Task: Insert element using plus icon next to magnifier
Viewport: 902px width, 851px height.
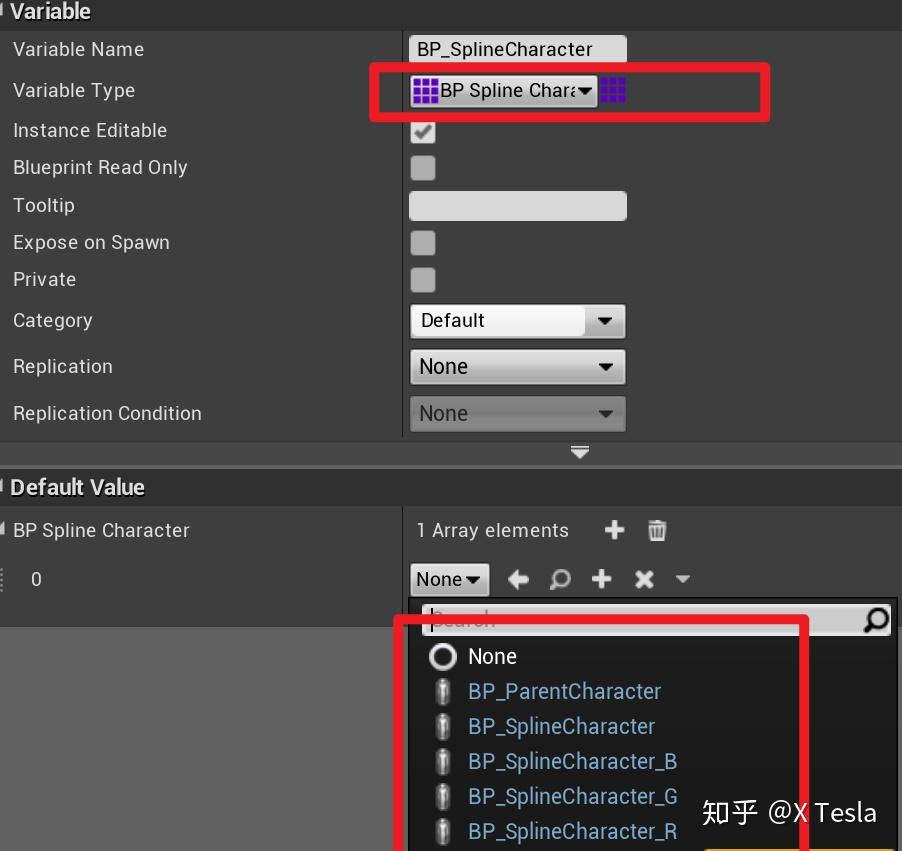Action: tap(604, 579)
